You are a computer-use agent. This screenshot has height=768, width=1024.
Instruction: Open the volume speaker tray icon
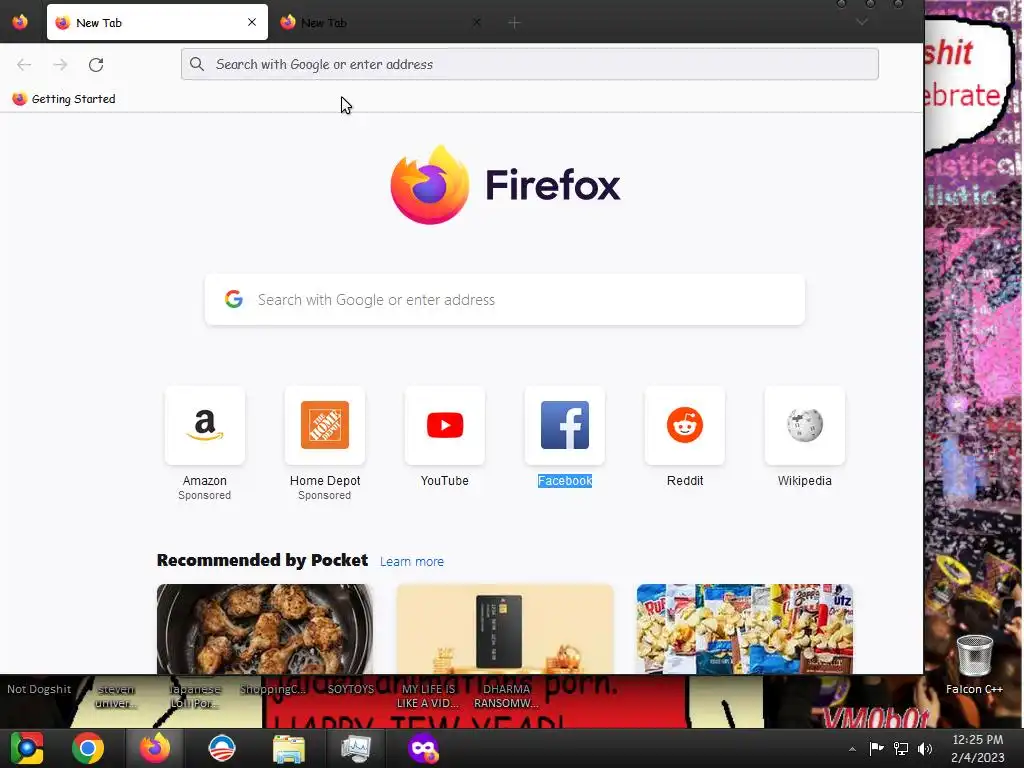pos(925,748)
